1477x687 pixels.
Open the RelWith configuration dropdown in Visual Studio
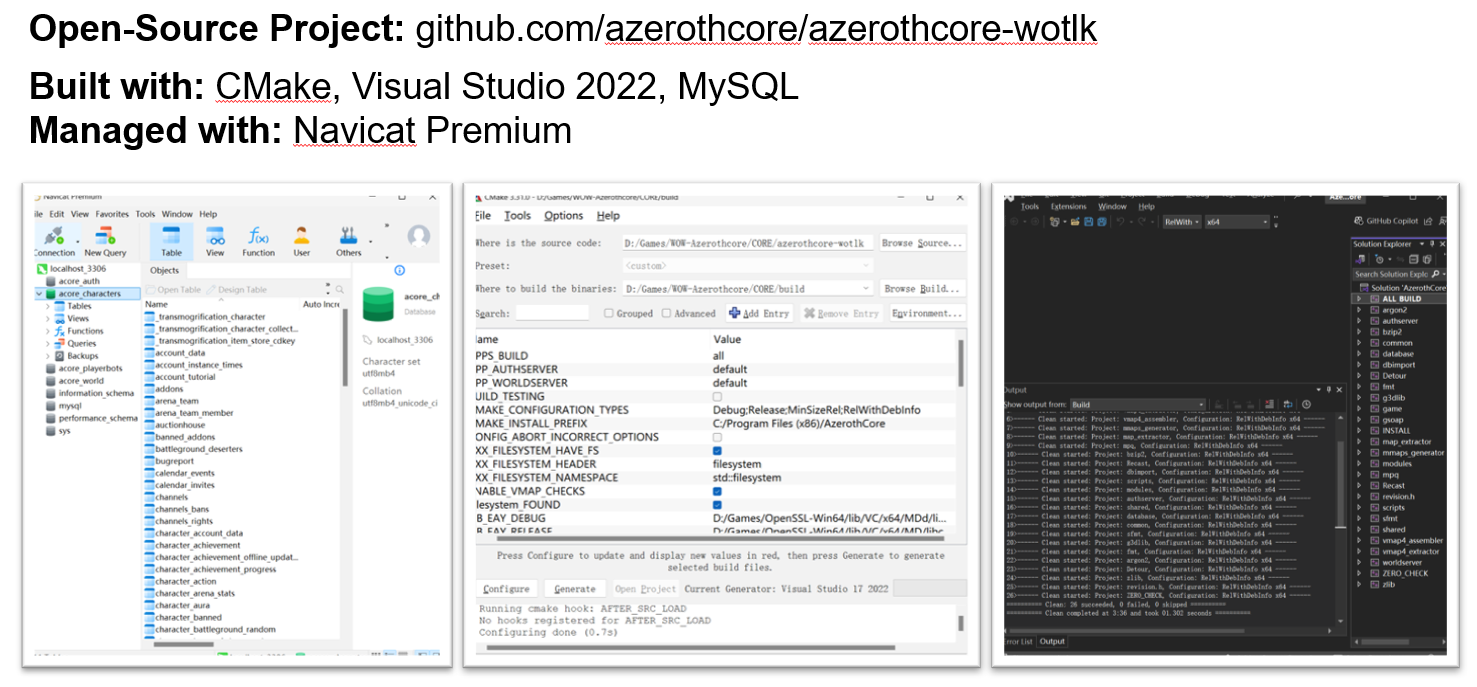(x=1182, y=222)
